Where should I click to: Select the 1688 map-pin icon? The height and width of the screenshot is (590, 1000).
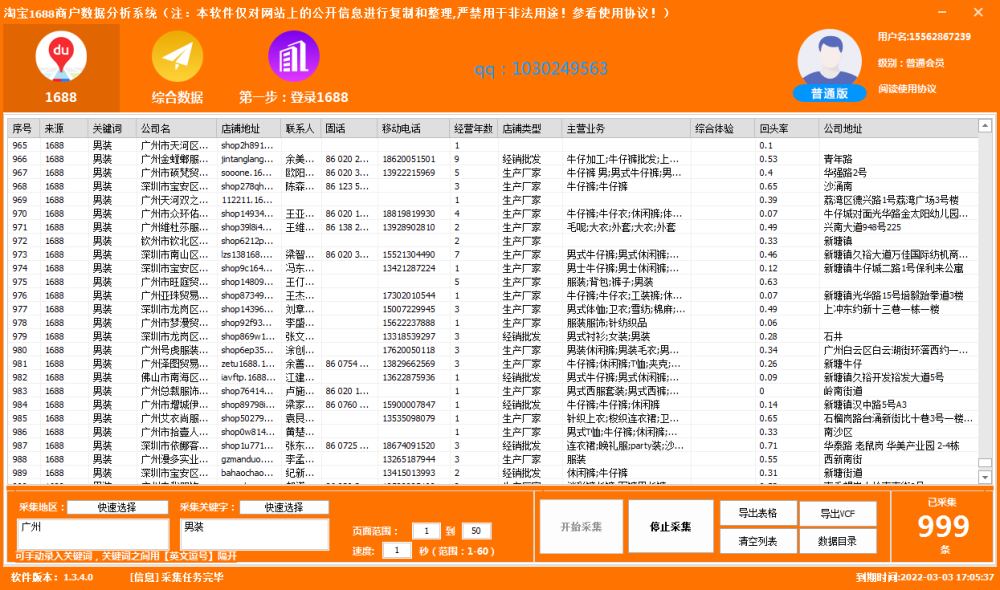coord(61,58)
